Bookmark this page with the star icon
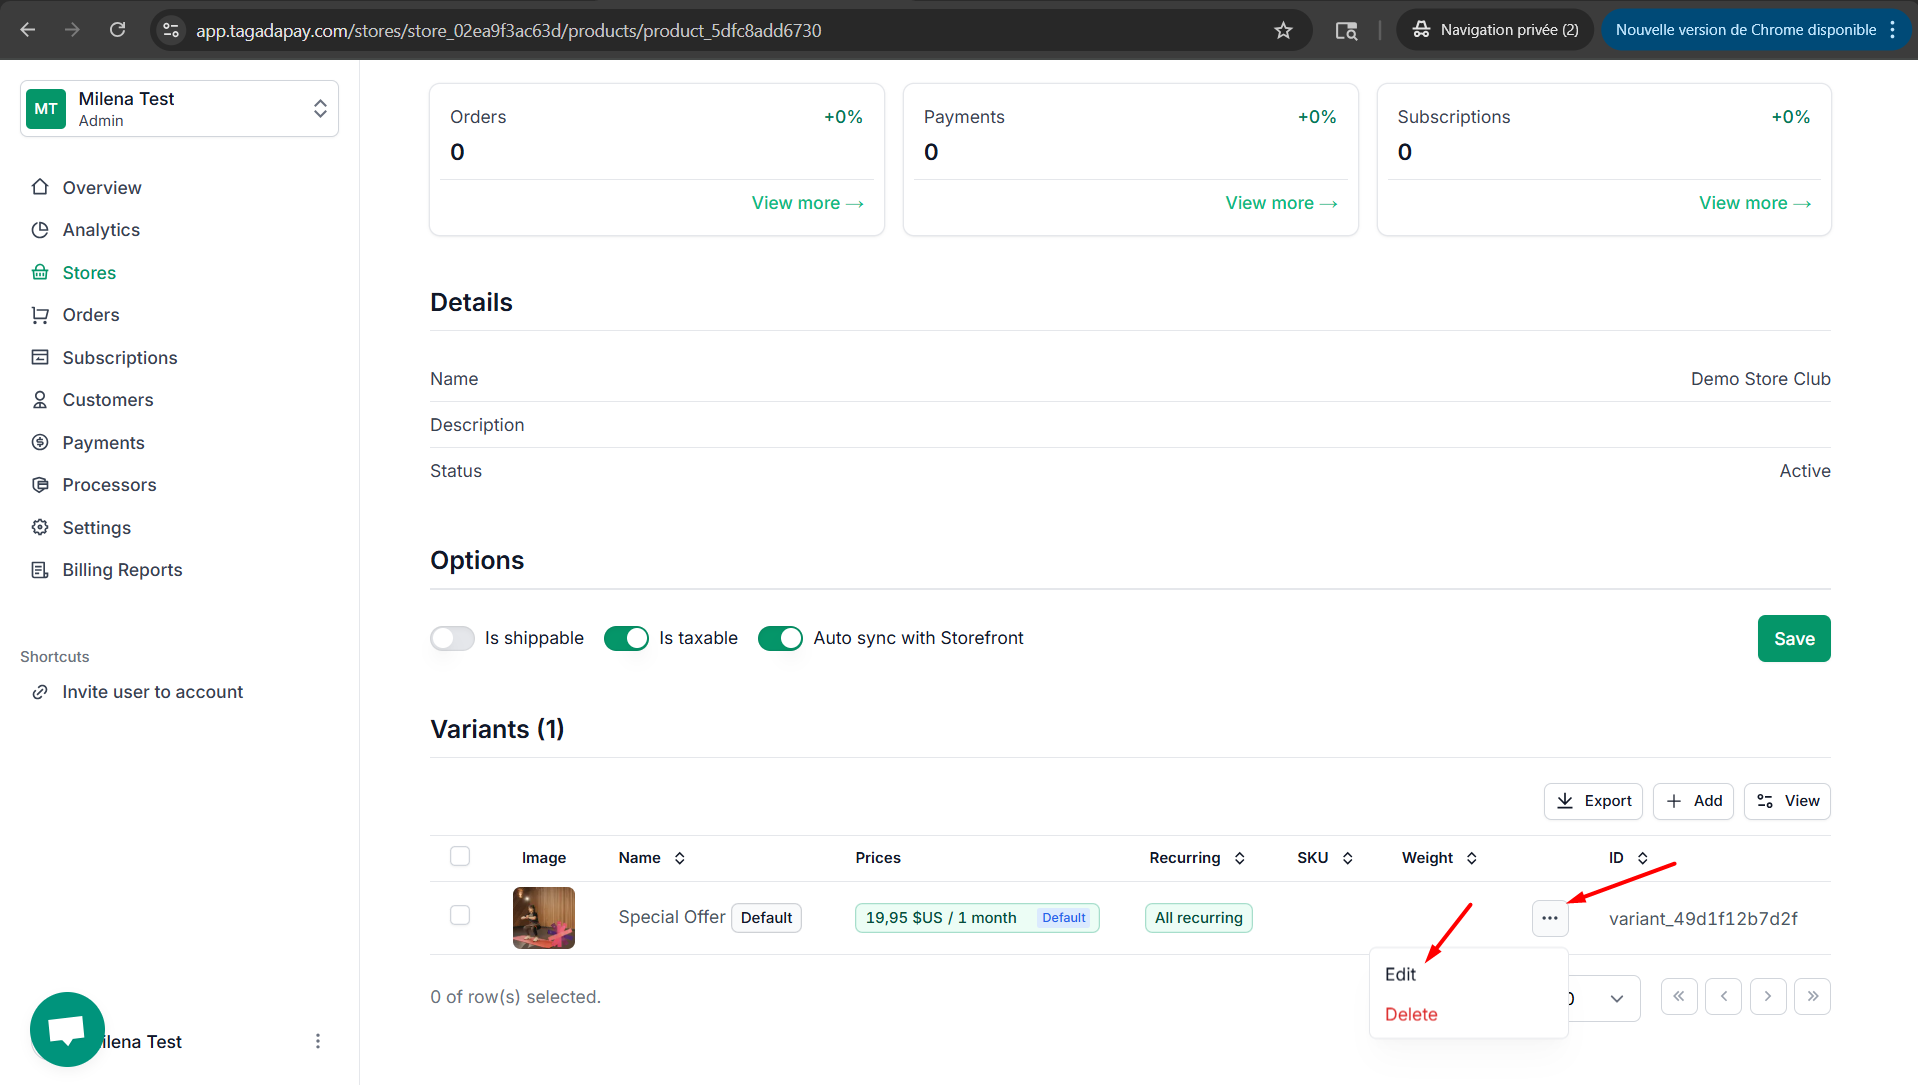Viewport: 1918px width, 1085px height. (x=1283, y=30)
